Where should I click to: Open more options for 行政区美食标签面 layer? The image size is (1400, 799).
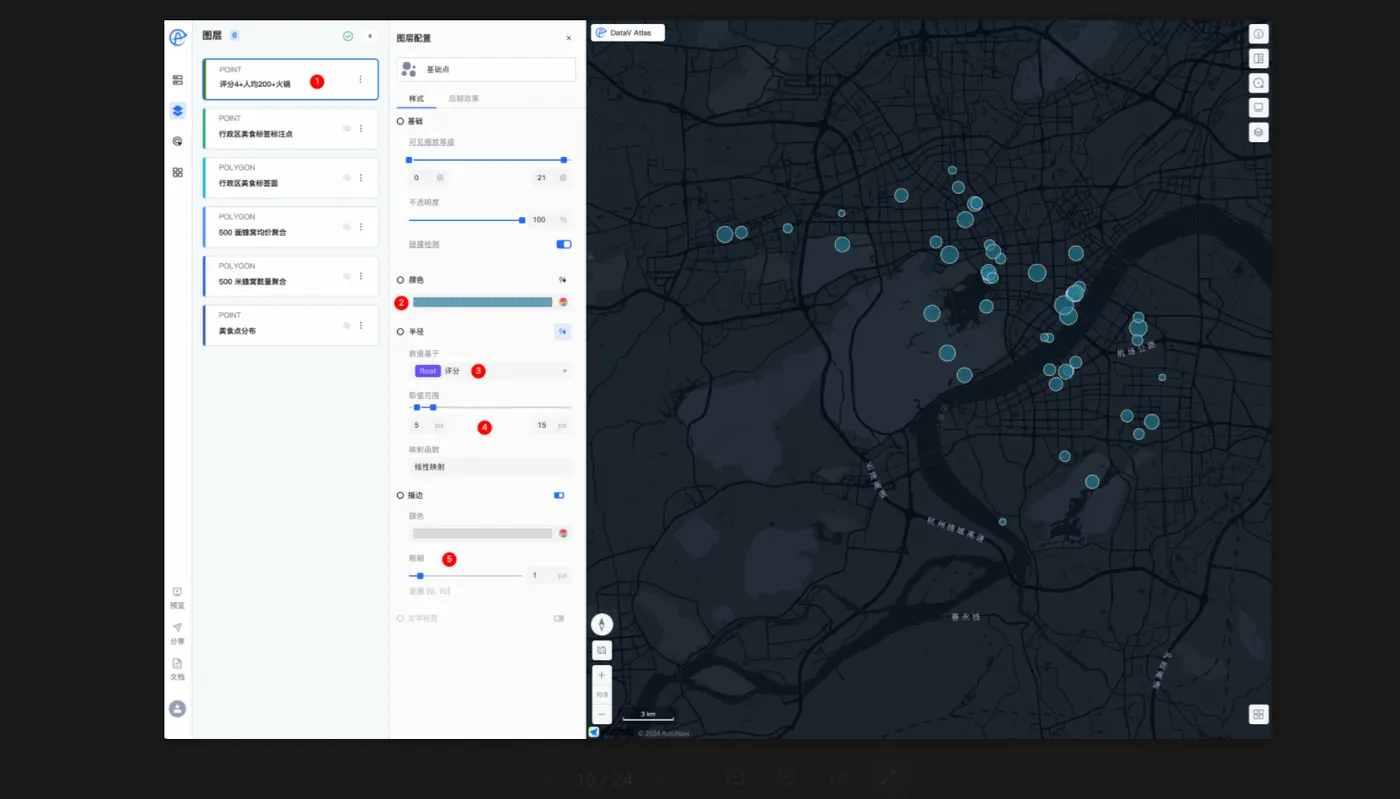pyautogui.click(x=361, y=177)
